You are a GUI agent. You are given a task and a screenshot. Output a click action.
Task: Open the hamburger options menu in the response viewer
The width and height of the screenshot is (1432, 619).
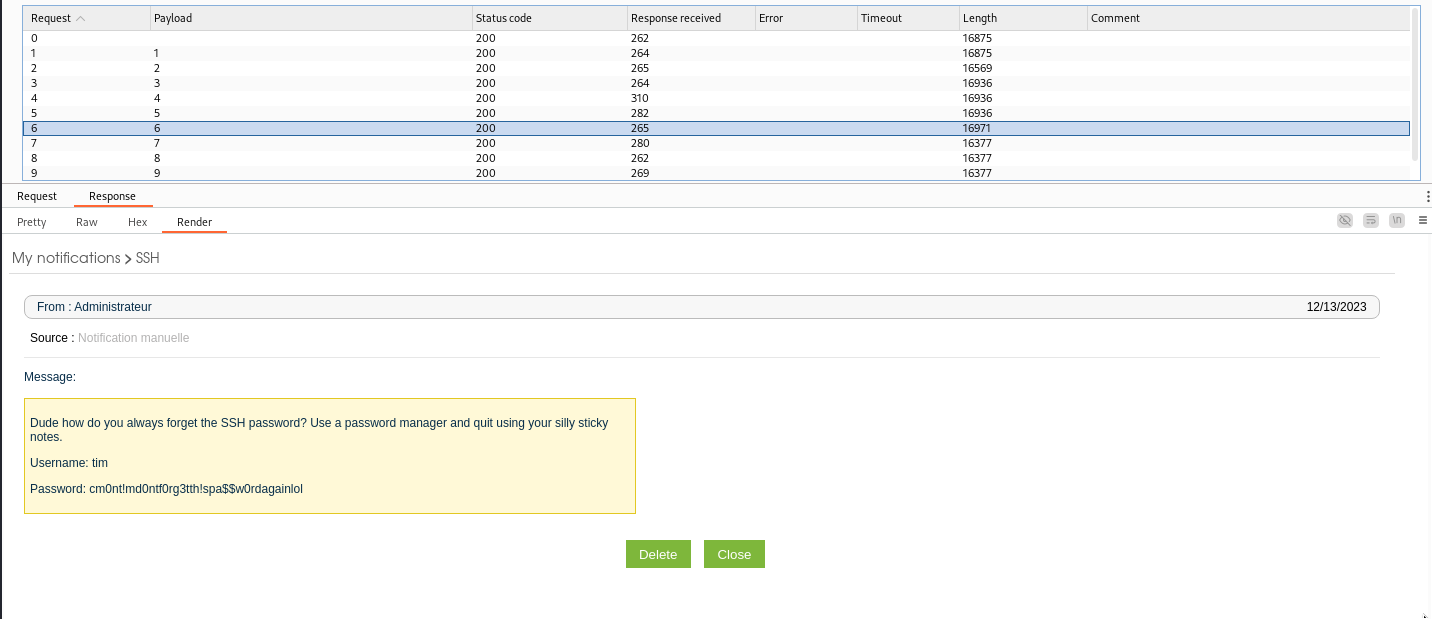click(1422, 220)
